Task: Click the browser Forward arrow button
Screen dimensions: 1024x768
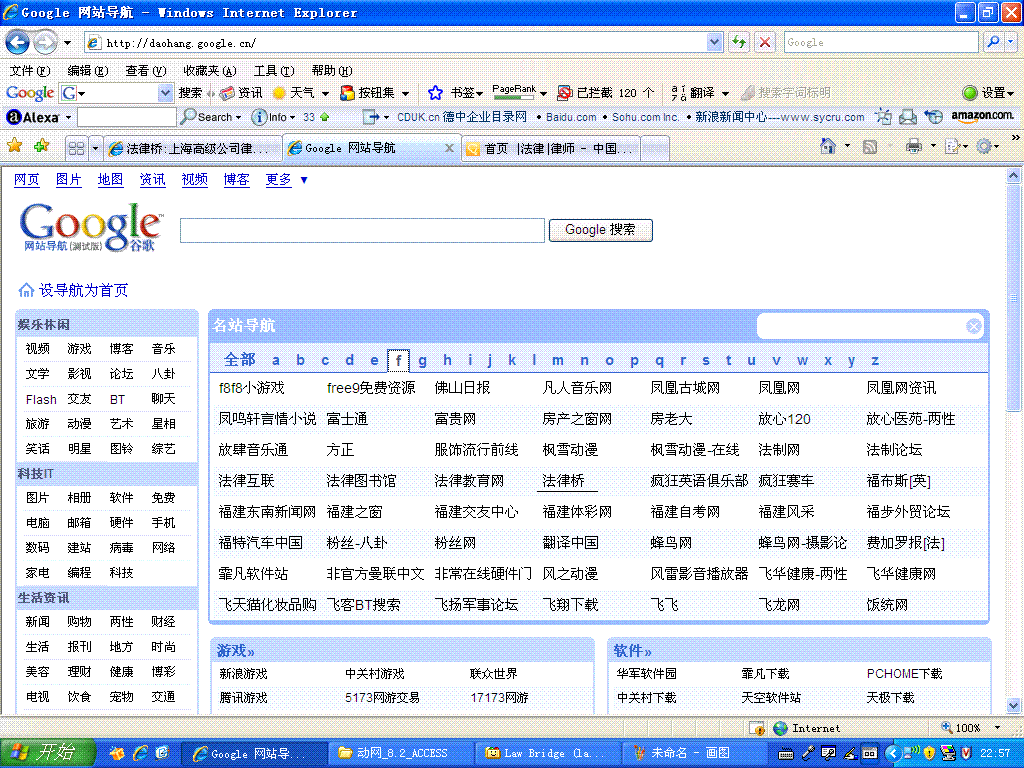Action: [45, 43]
